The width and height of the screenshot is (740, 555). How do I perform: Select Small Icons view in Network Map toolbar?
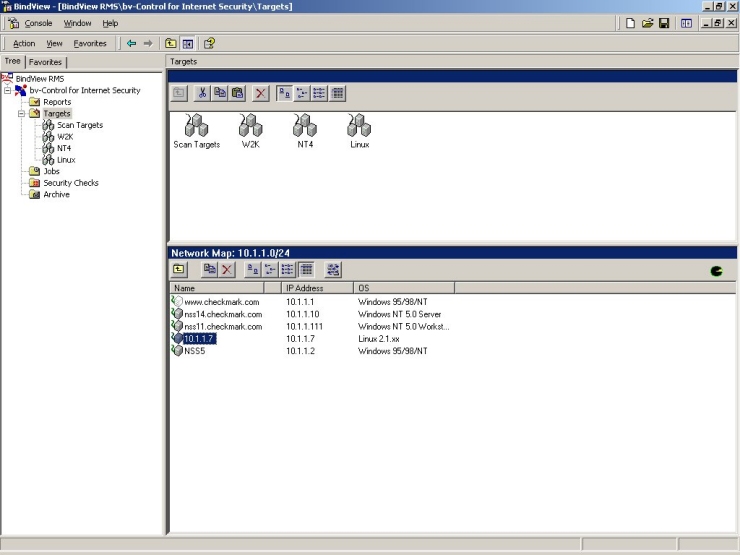pyautogui.click(x=270, y=269)
